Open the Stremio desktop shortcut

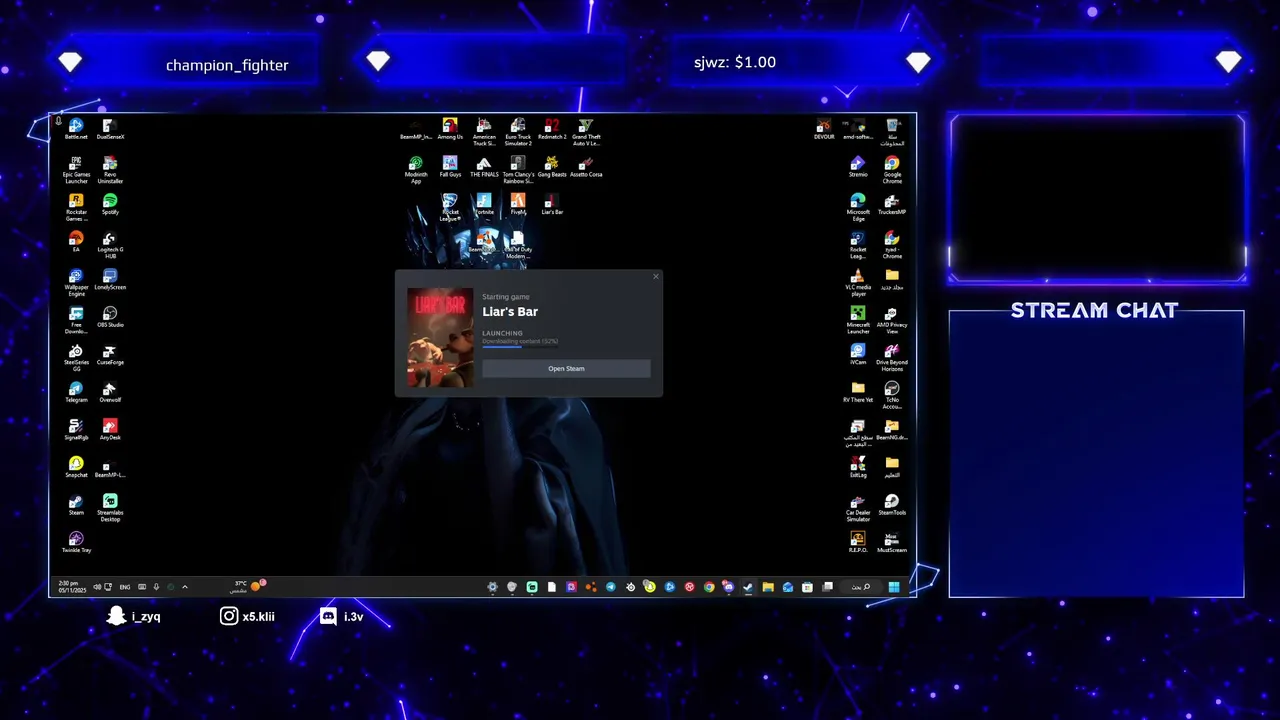click(x=858, y=166)
